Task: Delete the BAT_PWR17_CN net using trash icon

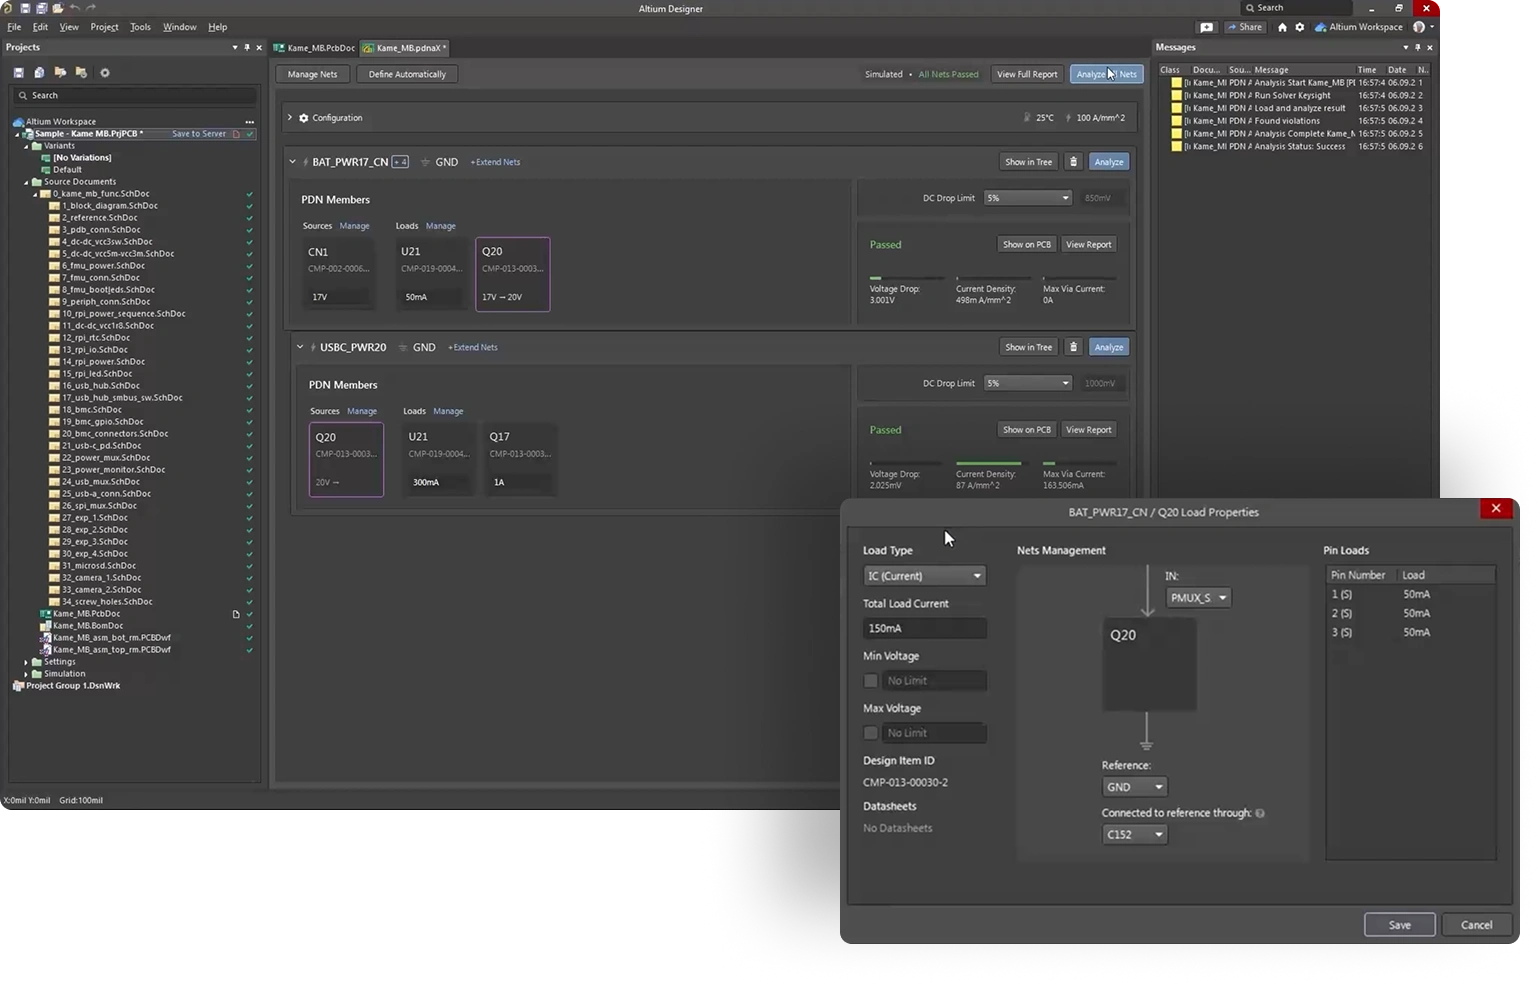Action: [x=1074, y=162]
